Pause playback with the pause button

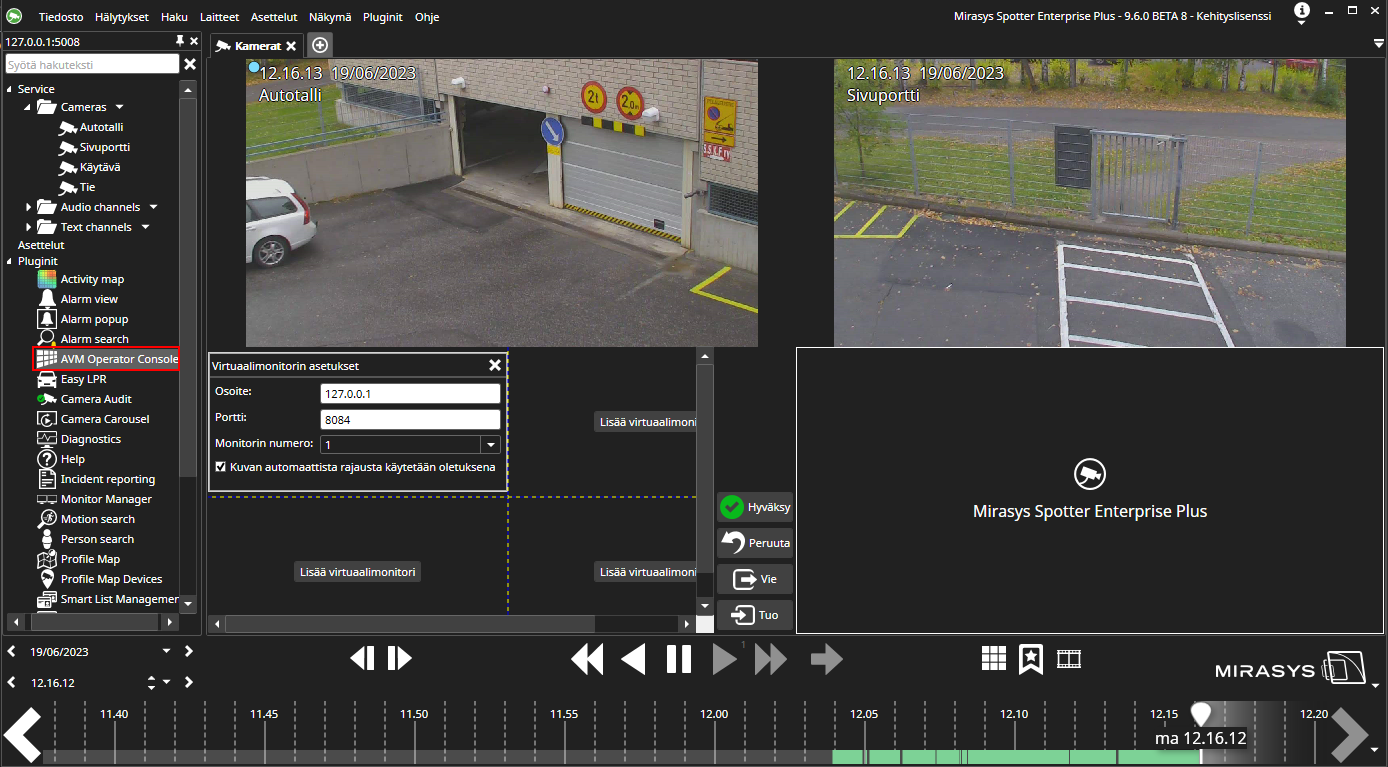[x=679, y=659]
